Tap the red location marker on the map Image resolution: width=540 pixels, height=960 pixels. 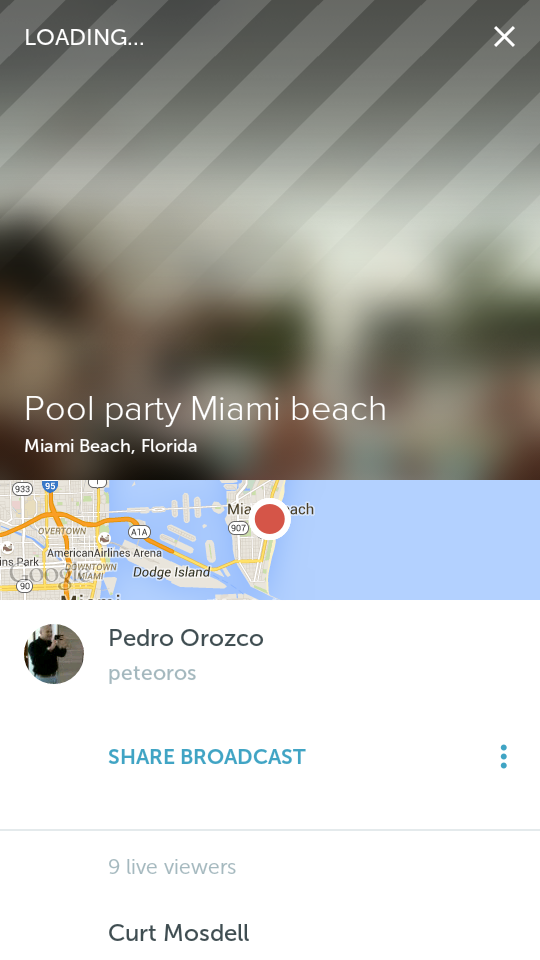[269, 519]
